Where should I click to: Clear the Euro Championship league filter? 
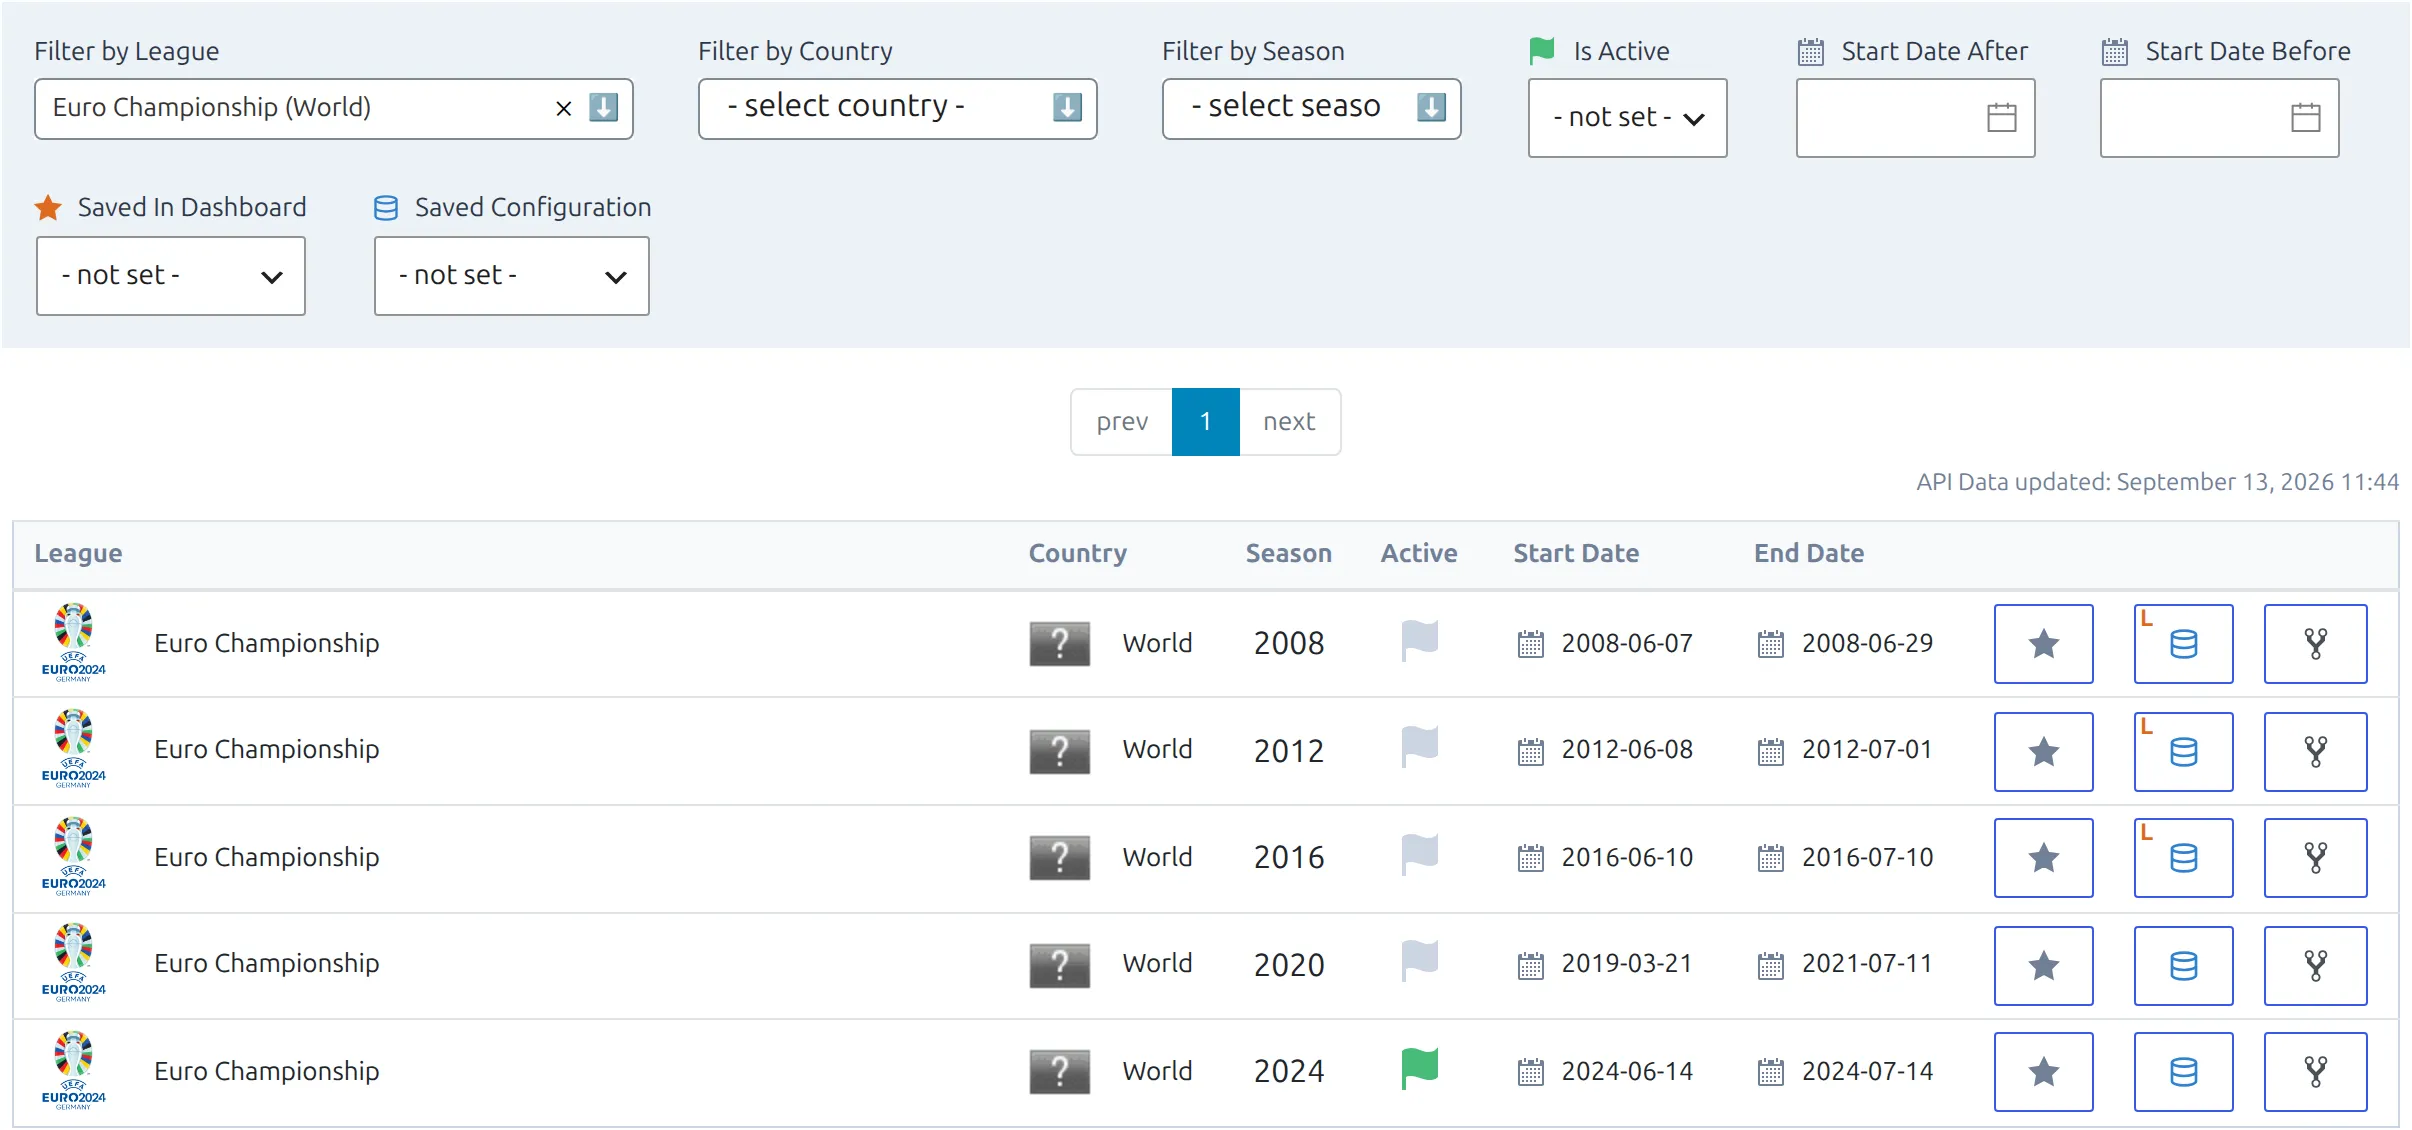coord(564,108)
